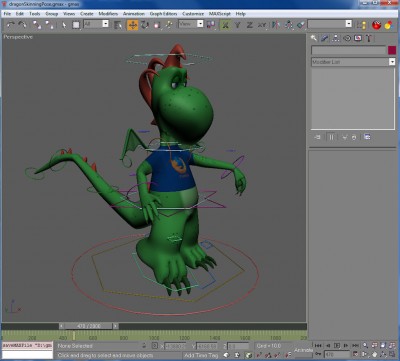Click the Array tool icon
This screenshot has width=400, height=361.
click(289, 25)
